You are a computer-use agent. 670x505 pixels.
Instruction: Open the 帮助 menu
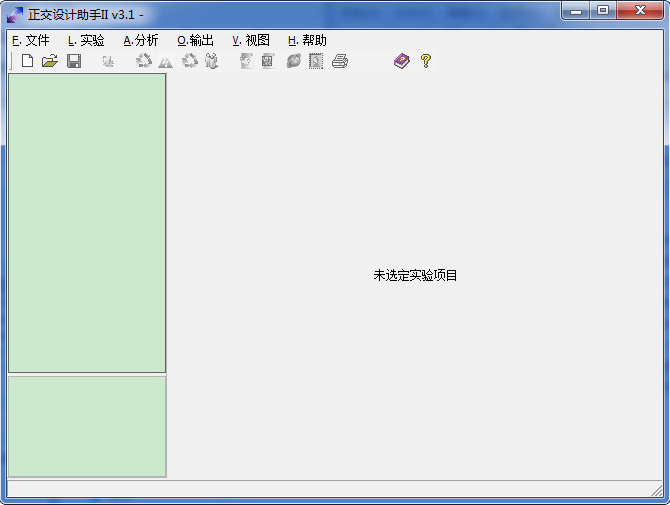coord(307,40)
